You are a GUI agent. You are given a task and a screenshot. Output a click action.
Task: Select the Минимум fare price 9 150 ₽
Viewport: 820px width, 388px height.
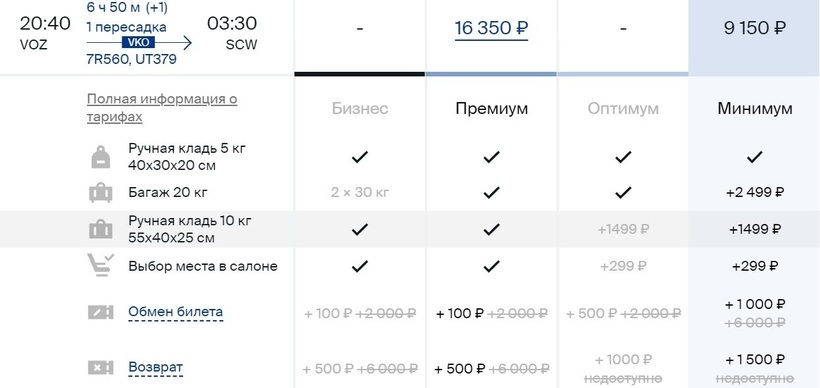tap(754, 28)
